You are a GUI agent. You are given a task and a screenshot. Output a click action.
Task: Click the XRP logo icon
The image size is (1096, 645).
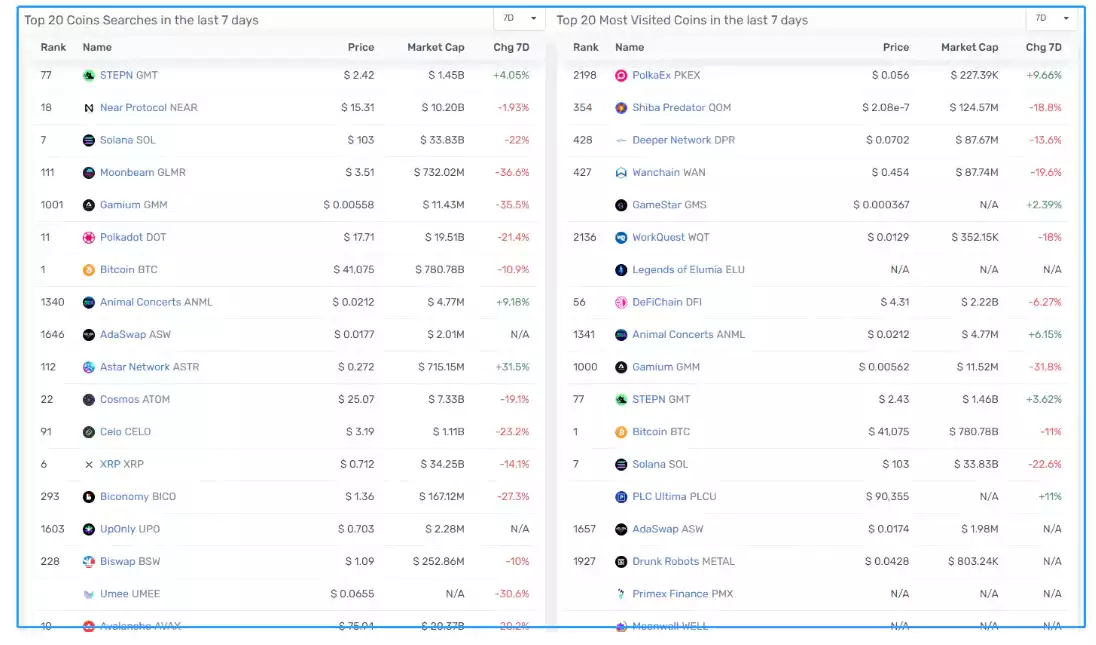pyautogui.click(x=89, y=464)
